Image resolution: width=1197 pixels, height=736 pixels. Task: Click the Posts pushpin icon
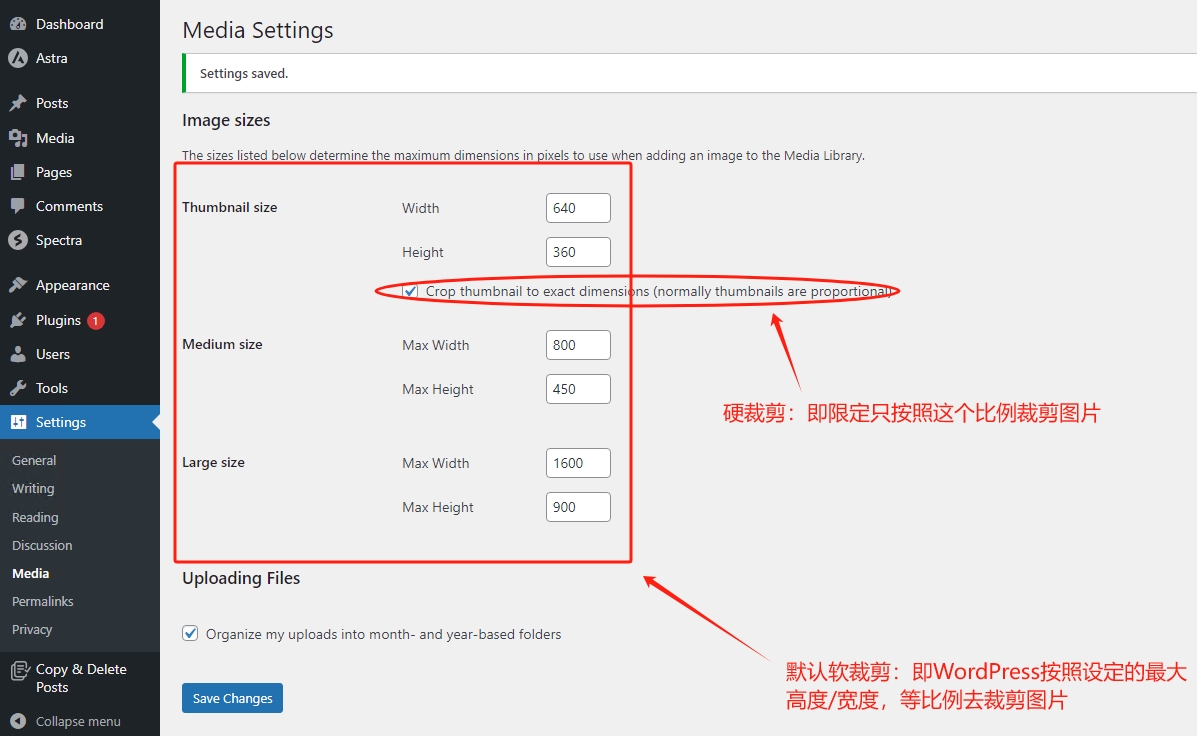pos(18,103)
